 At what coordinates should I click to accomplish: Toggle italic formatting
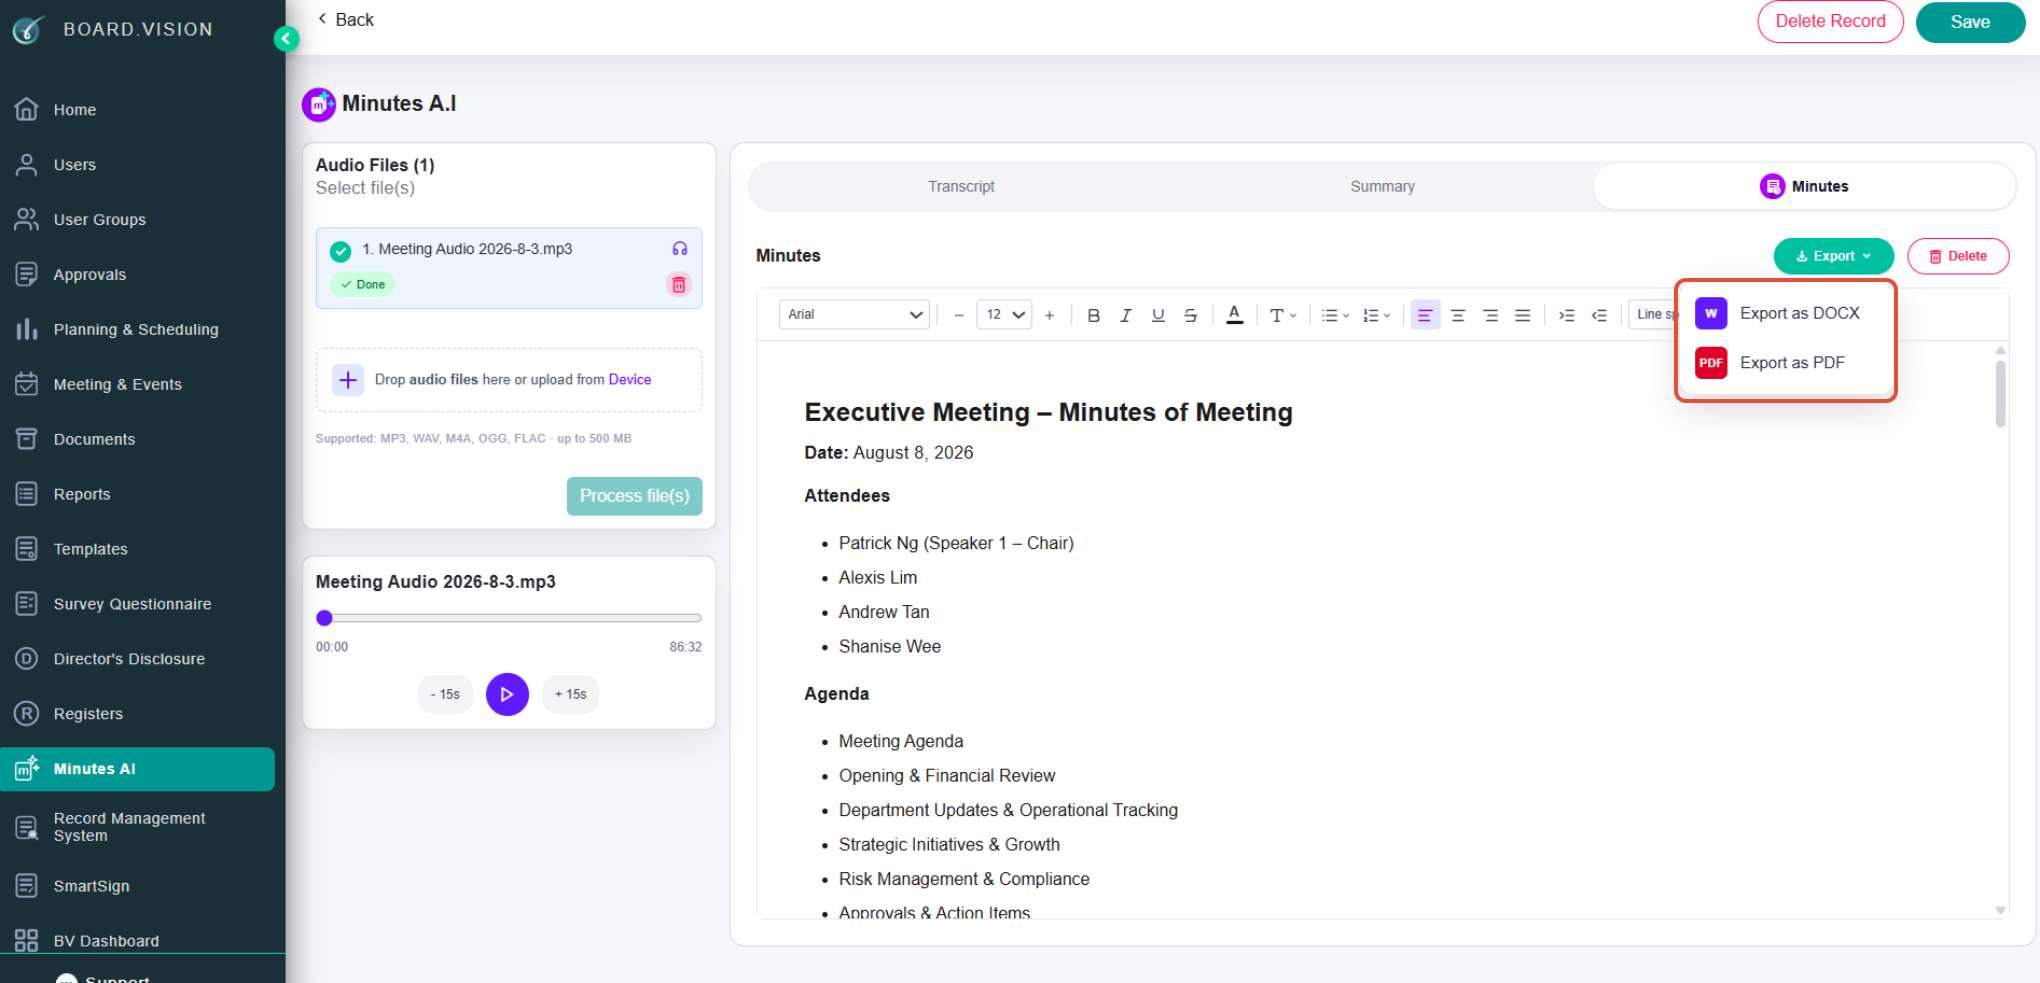pos(1126,316)
